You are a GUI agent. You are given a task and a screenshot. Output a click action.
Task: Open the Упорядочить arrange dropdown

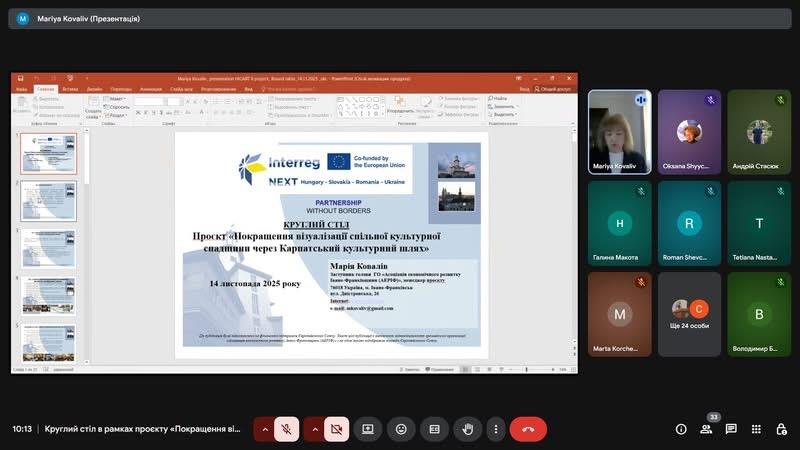tap(400, 105)
